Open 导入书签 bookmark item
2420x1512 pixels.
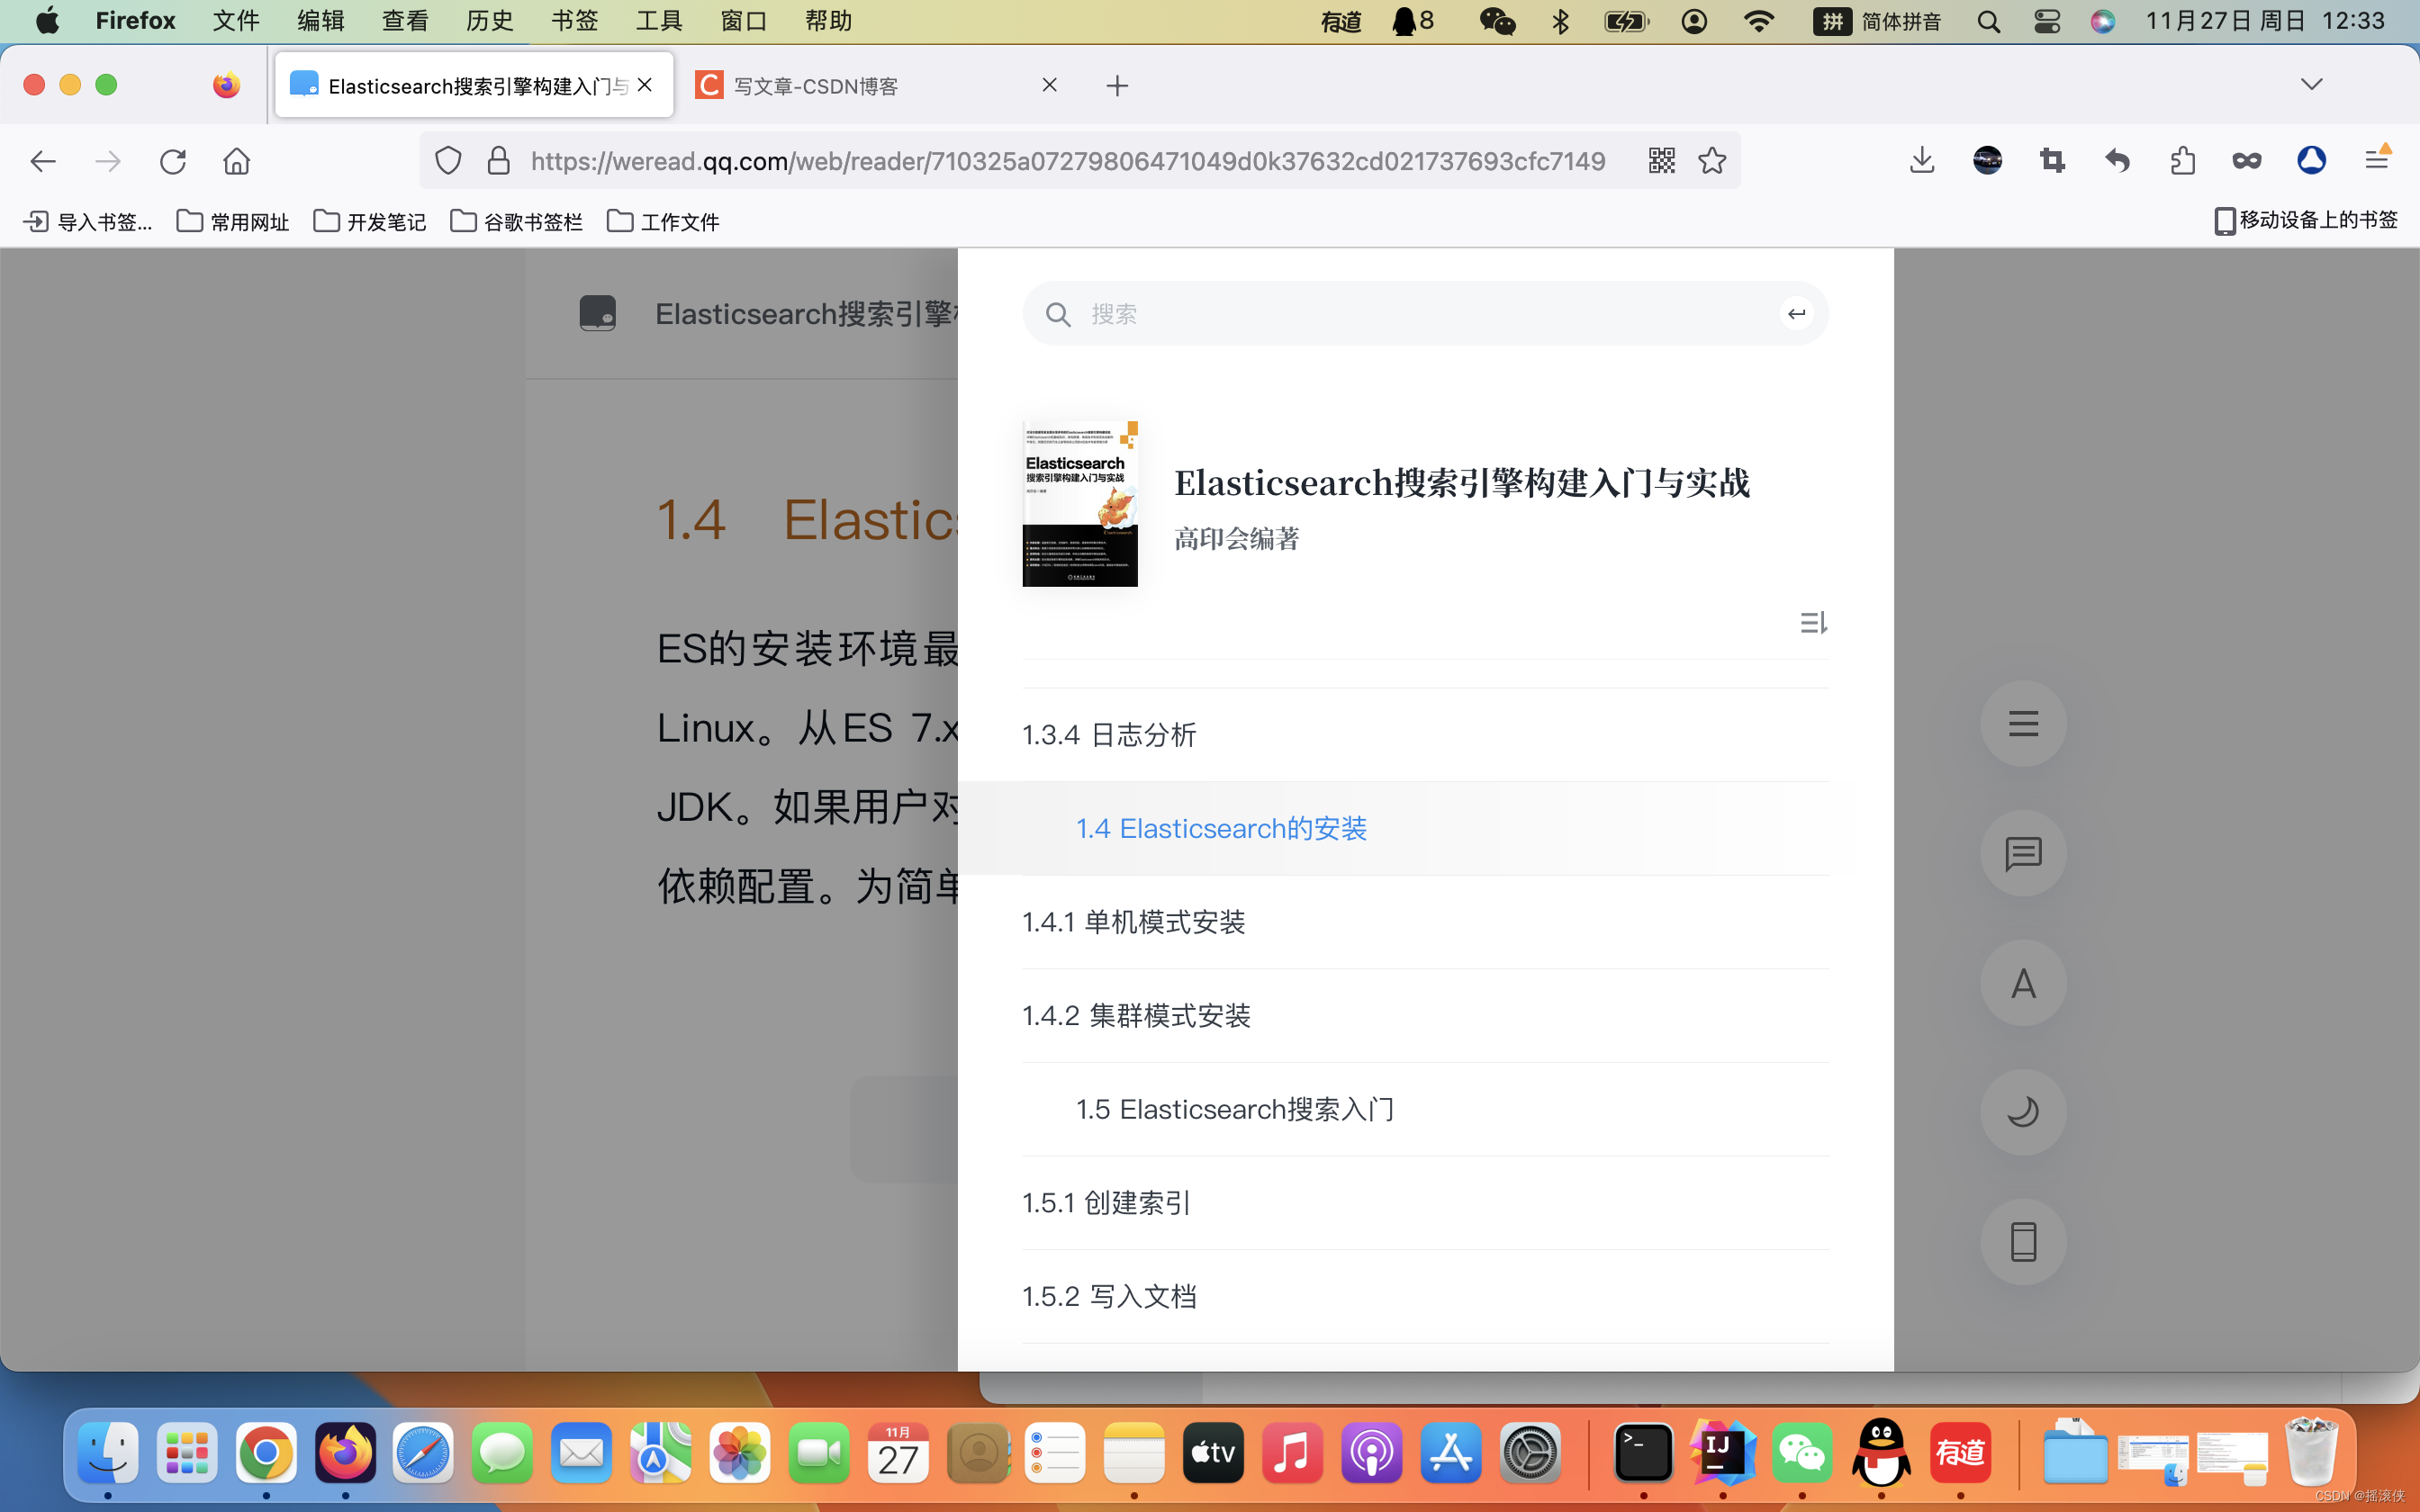(88, 221)
